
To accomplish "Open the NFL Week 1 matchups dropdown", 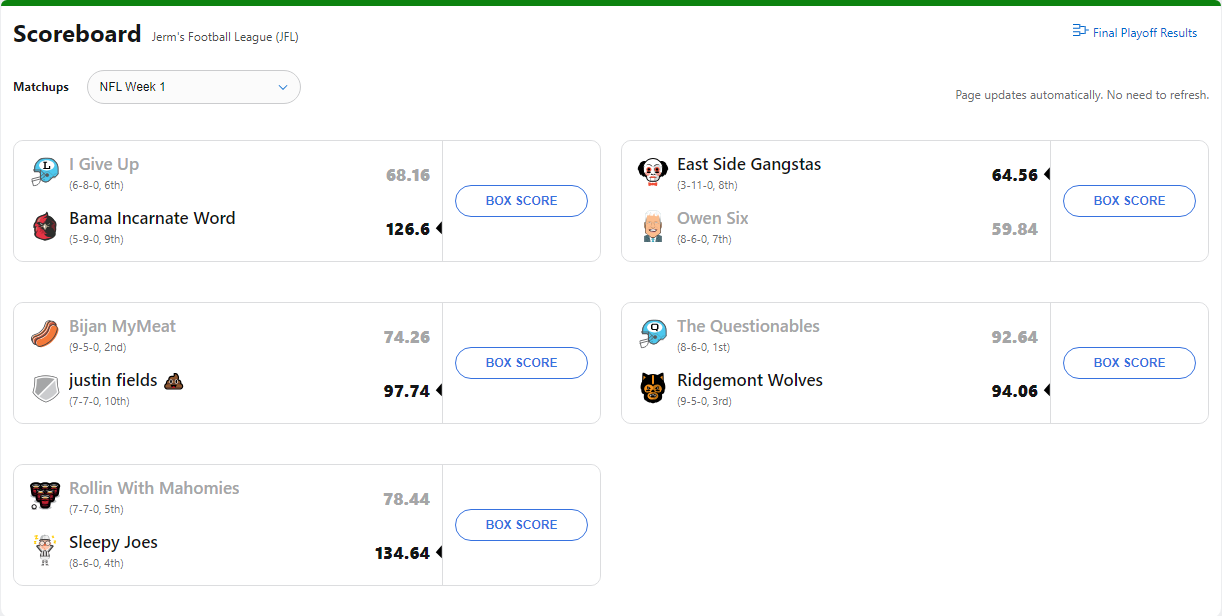I will pyautogui.click(x=194, y=87).
